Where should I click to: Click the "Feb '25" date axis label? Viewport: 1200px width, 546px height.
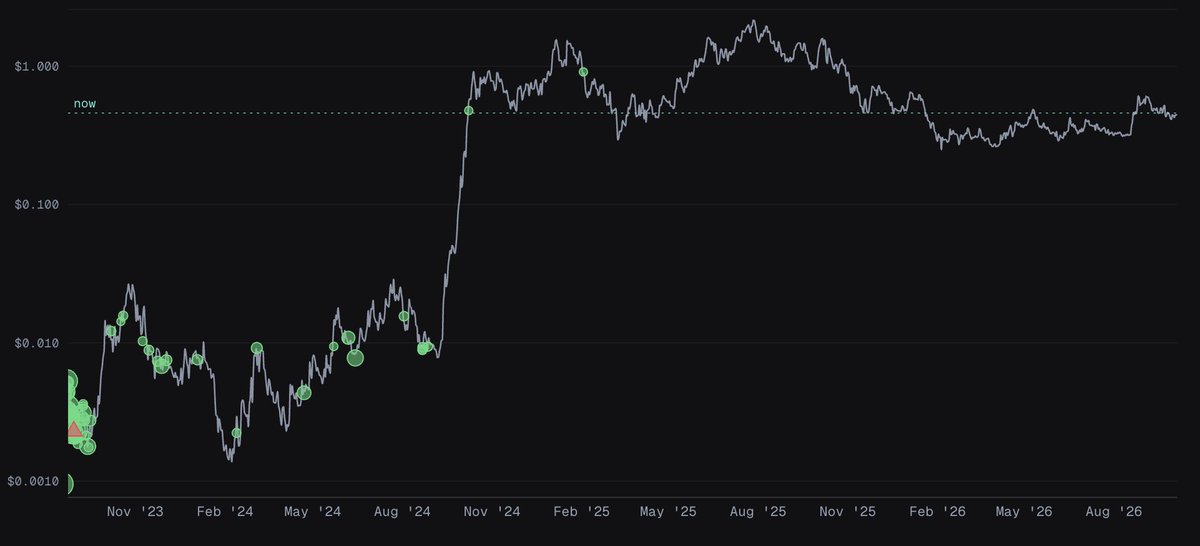584,512
